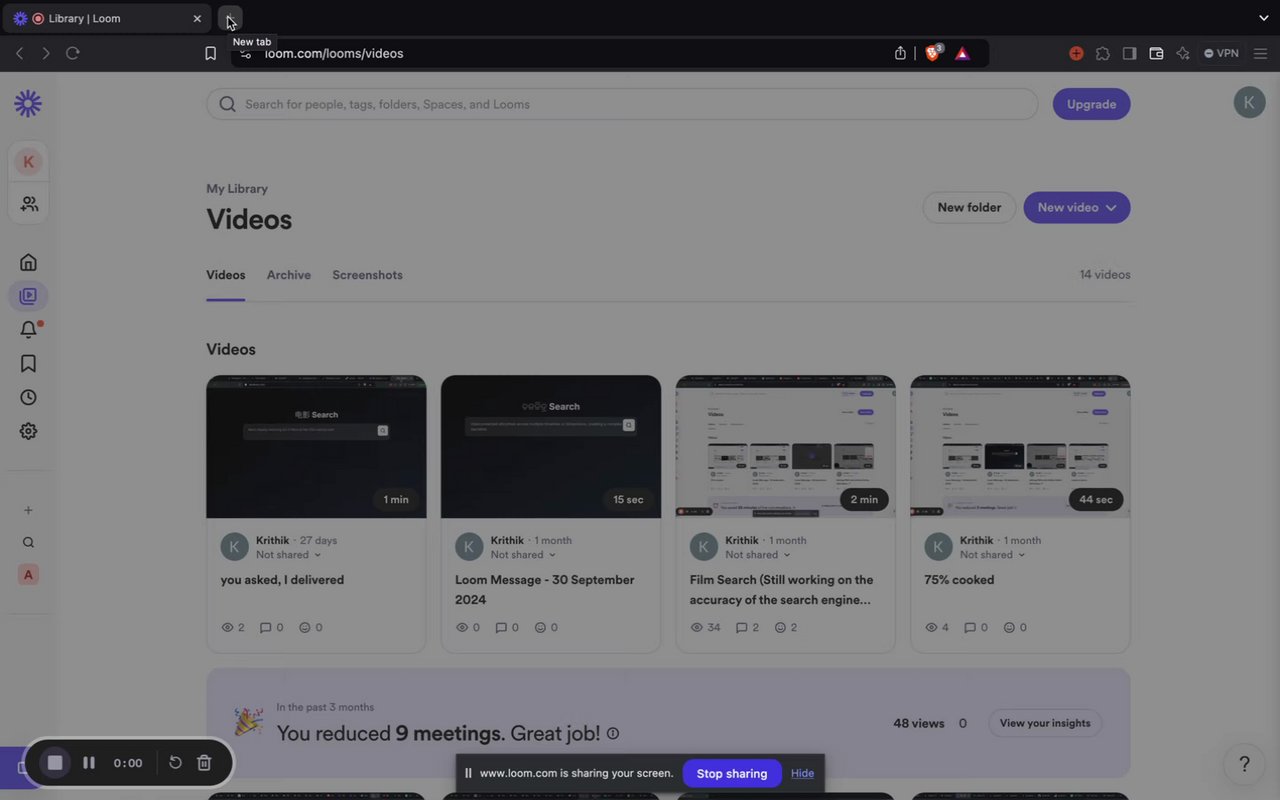Click views eye count on 75% cooked
The width and height of the screenshot is (1280, 800).
point(937,628)
